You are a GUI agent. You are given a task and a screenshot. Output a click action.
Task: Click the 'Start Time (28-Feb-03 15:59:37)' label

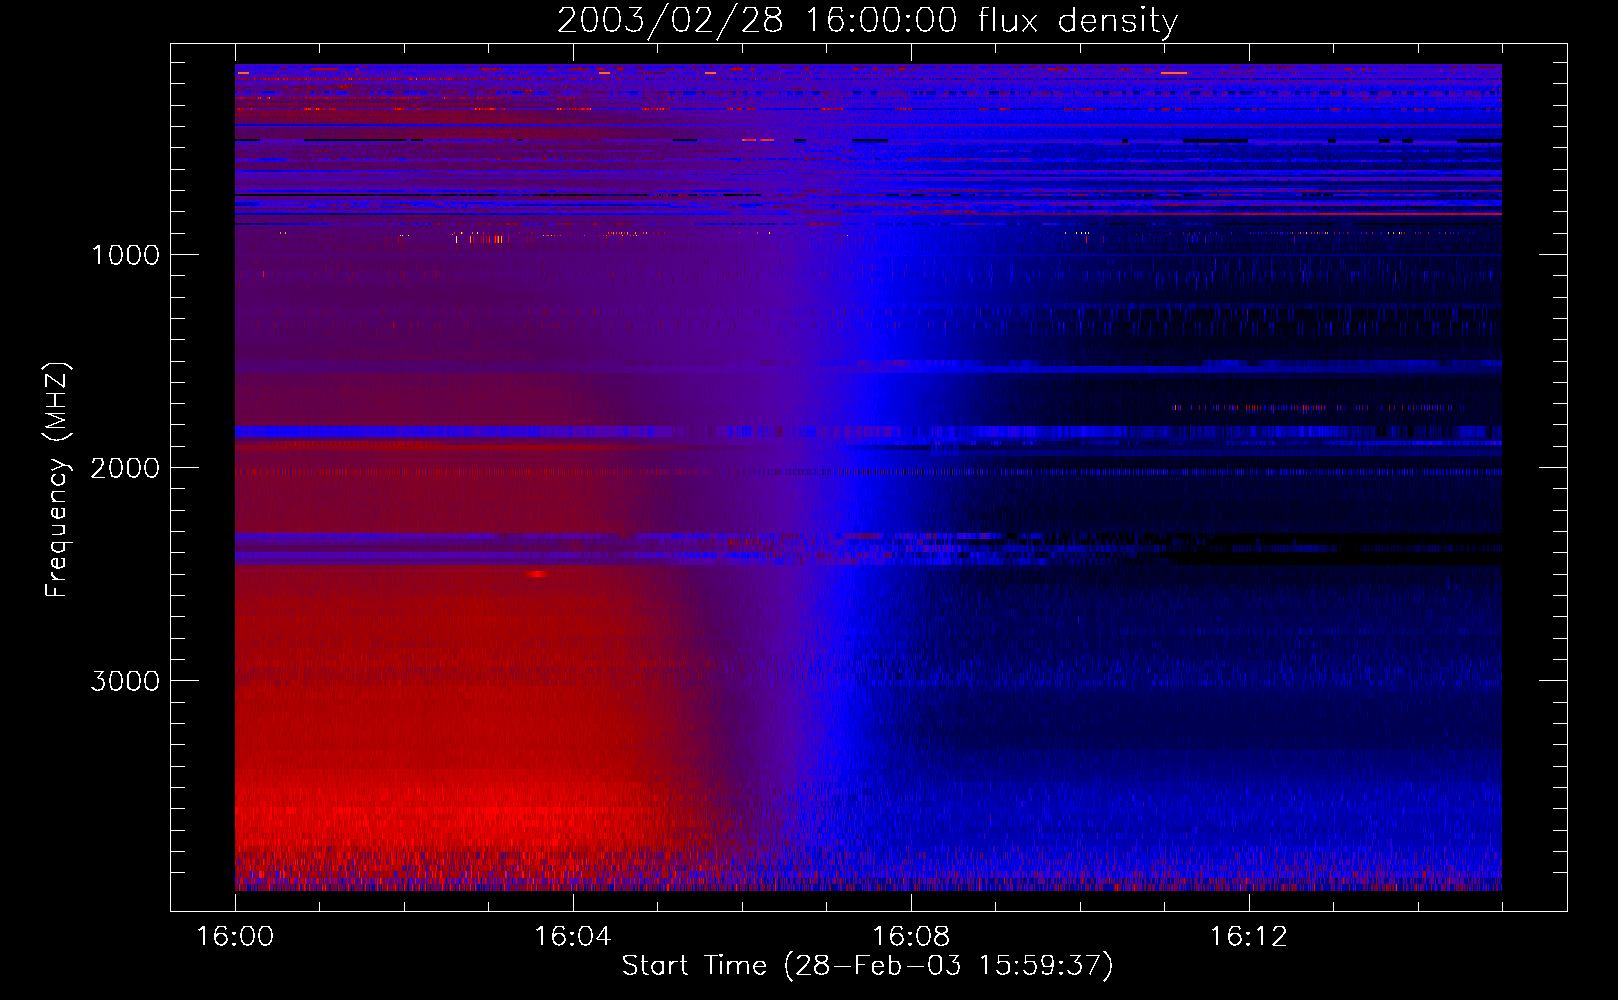[867, 966]
